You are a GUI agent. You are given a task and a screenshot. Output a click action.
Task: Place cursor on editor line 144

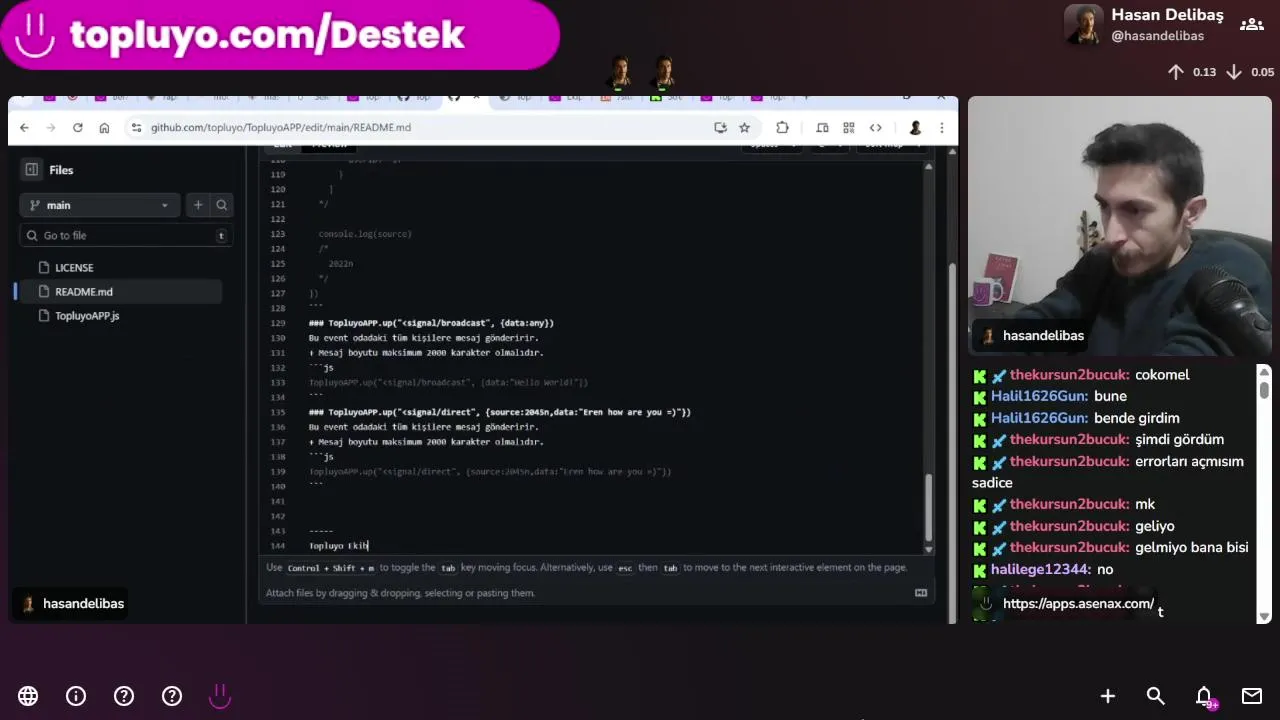tap(339, 546)
